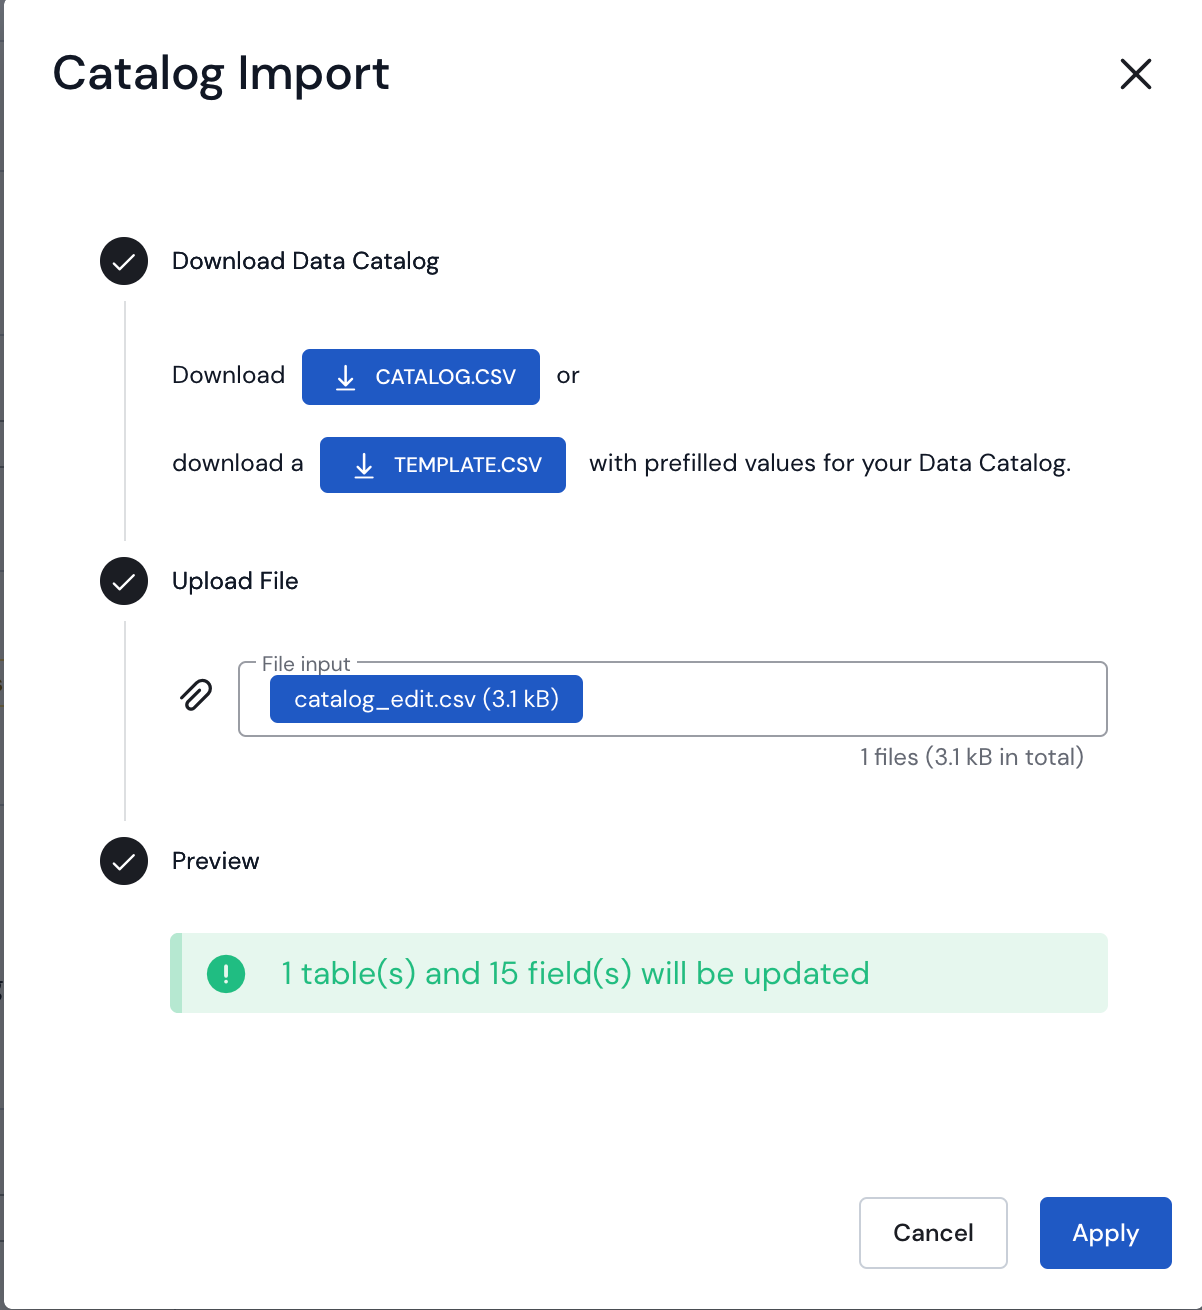Click the 1 files total counter text
This screenshot has height=1310, width=1202.
(x=971, y=757)
